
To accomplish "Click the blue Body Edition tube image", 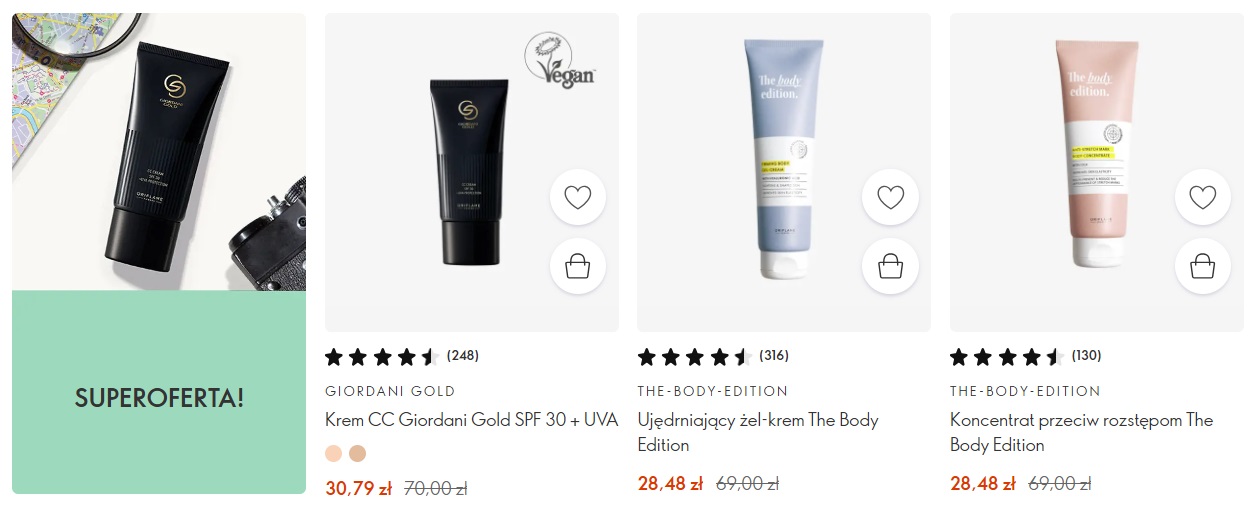I will pyautogui.click(x=784, y=158).
